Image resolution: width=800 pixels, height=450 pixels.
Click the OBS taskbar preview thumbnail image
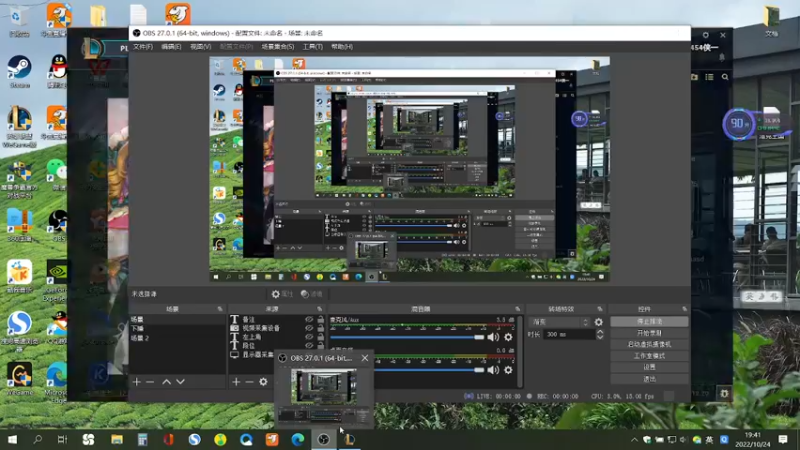pyautogui.click(x=323, y=395)
